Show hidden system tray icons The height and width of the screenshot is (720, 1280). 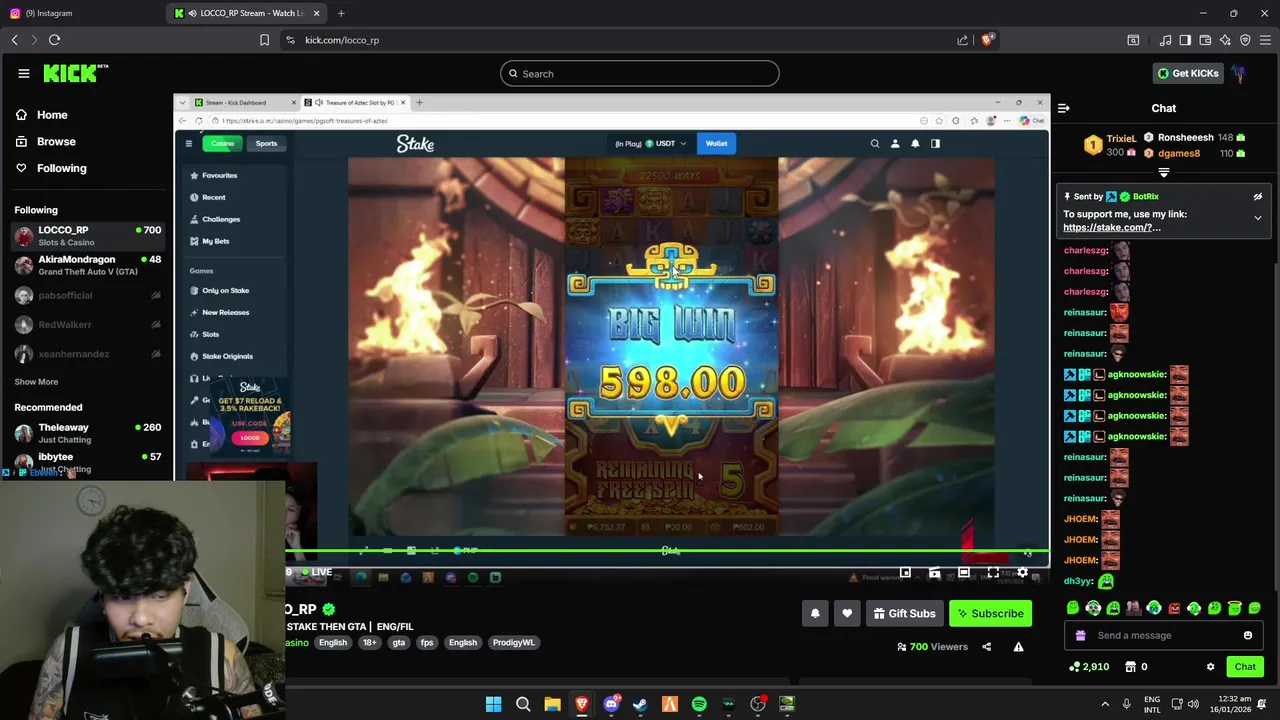(x=1105, y=705)
